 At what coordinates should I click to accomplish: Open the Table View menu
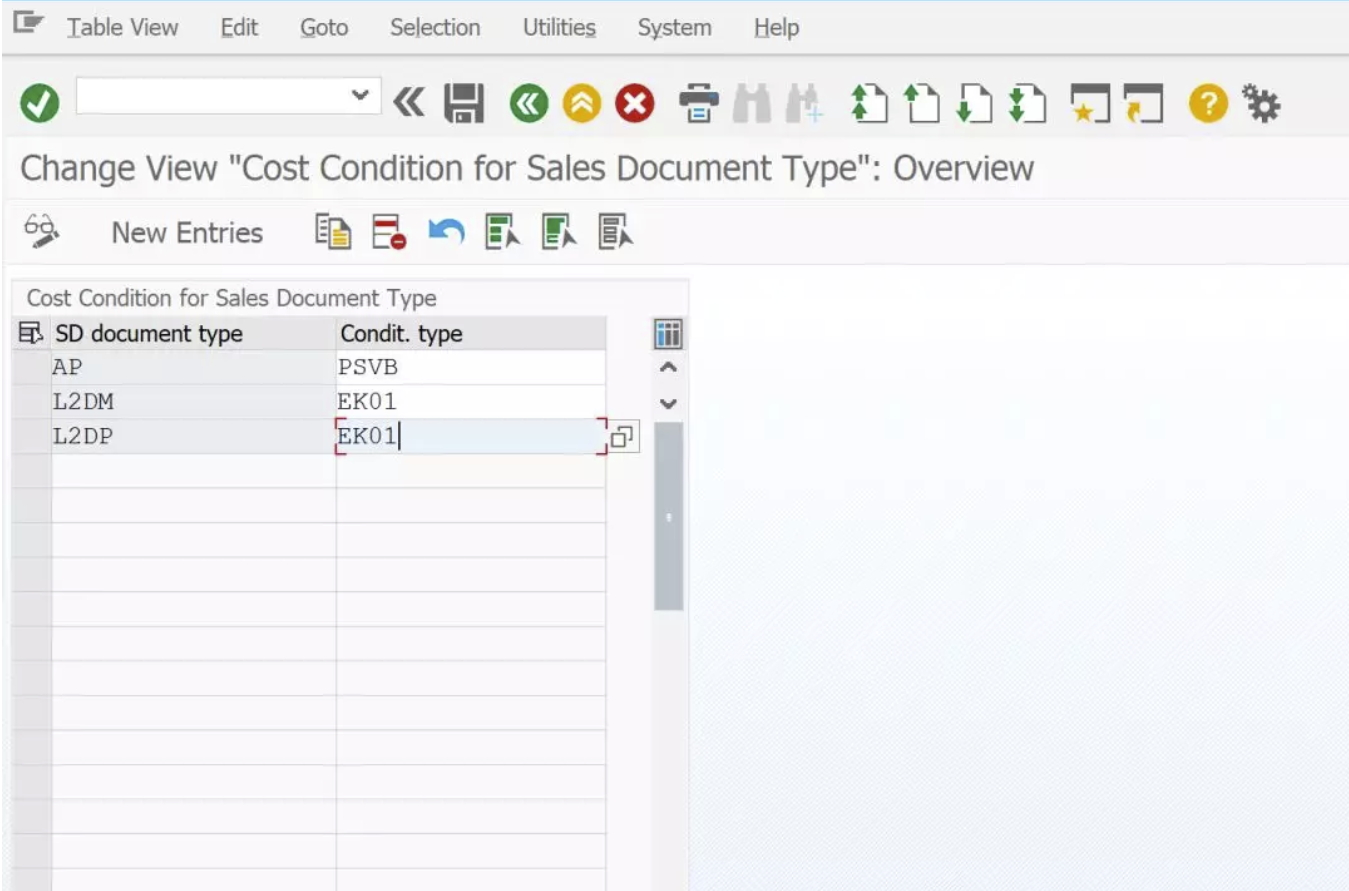(122, 27)
